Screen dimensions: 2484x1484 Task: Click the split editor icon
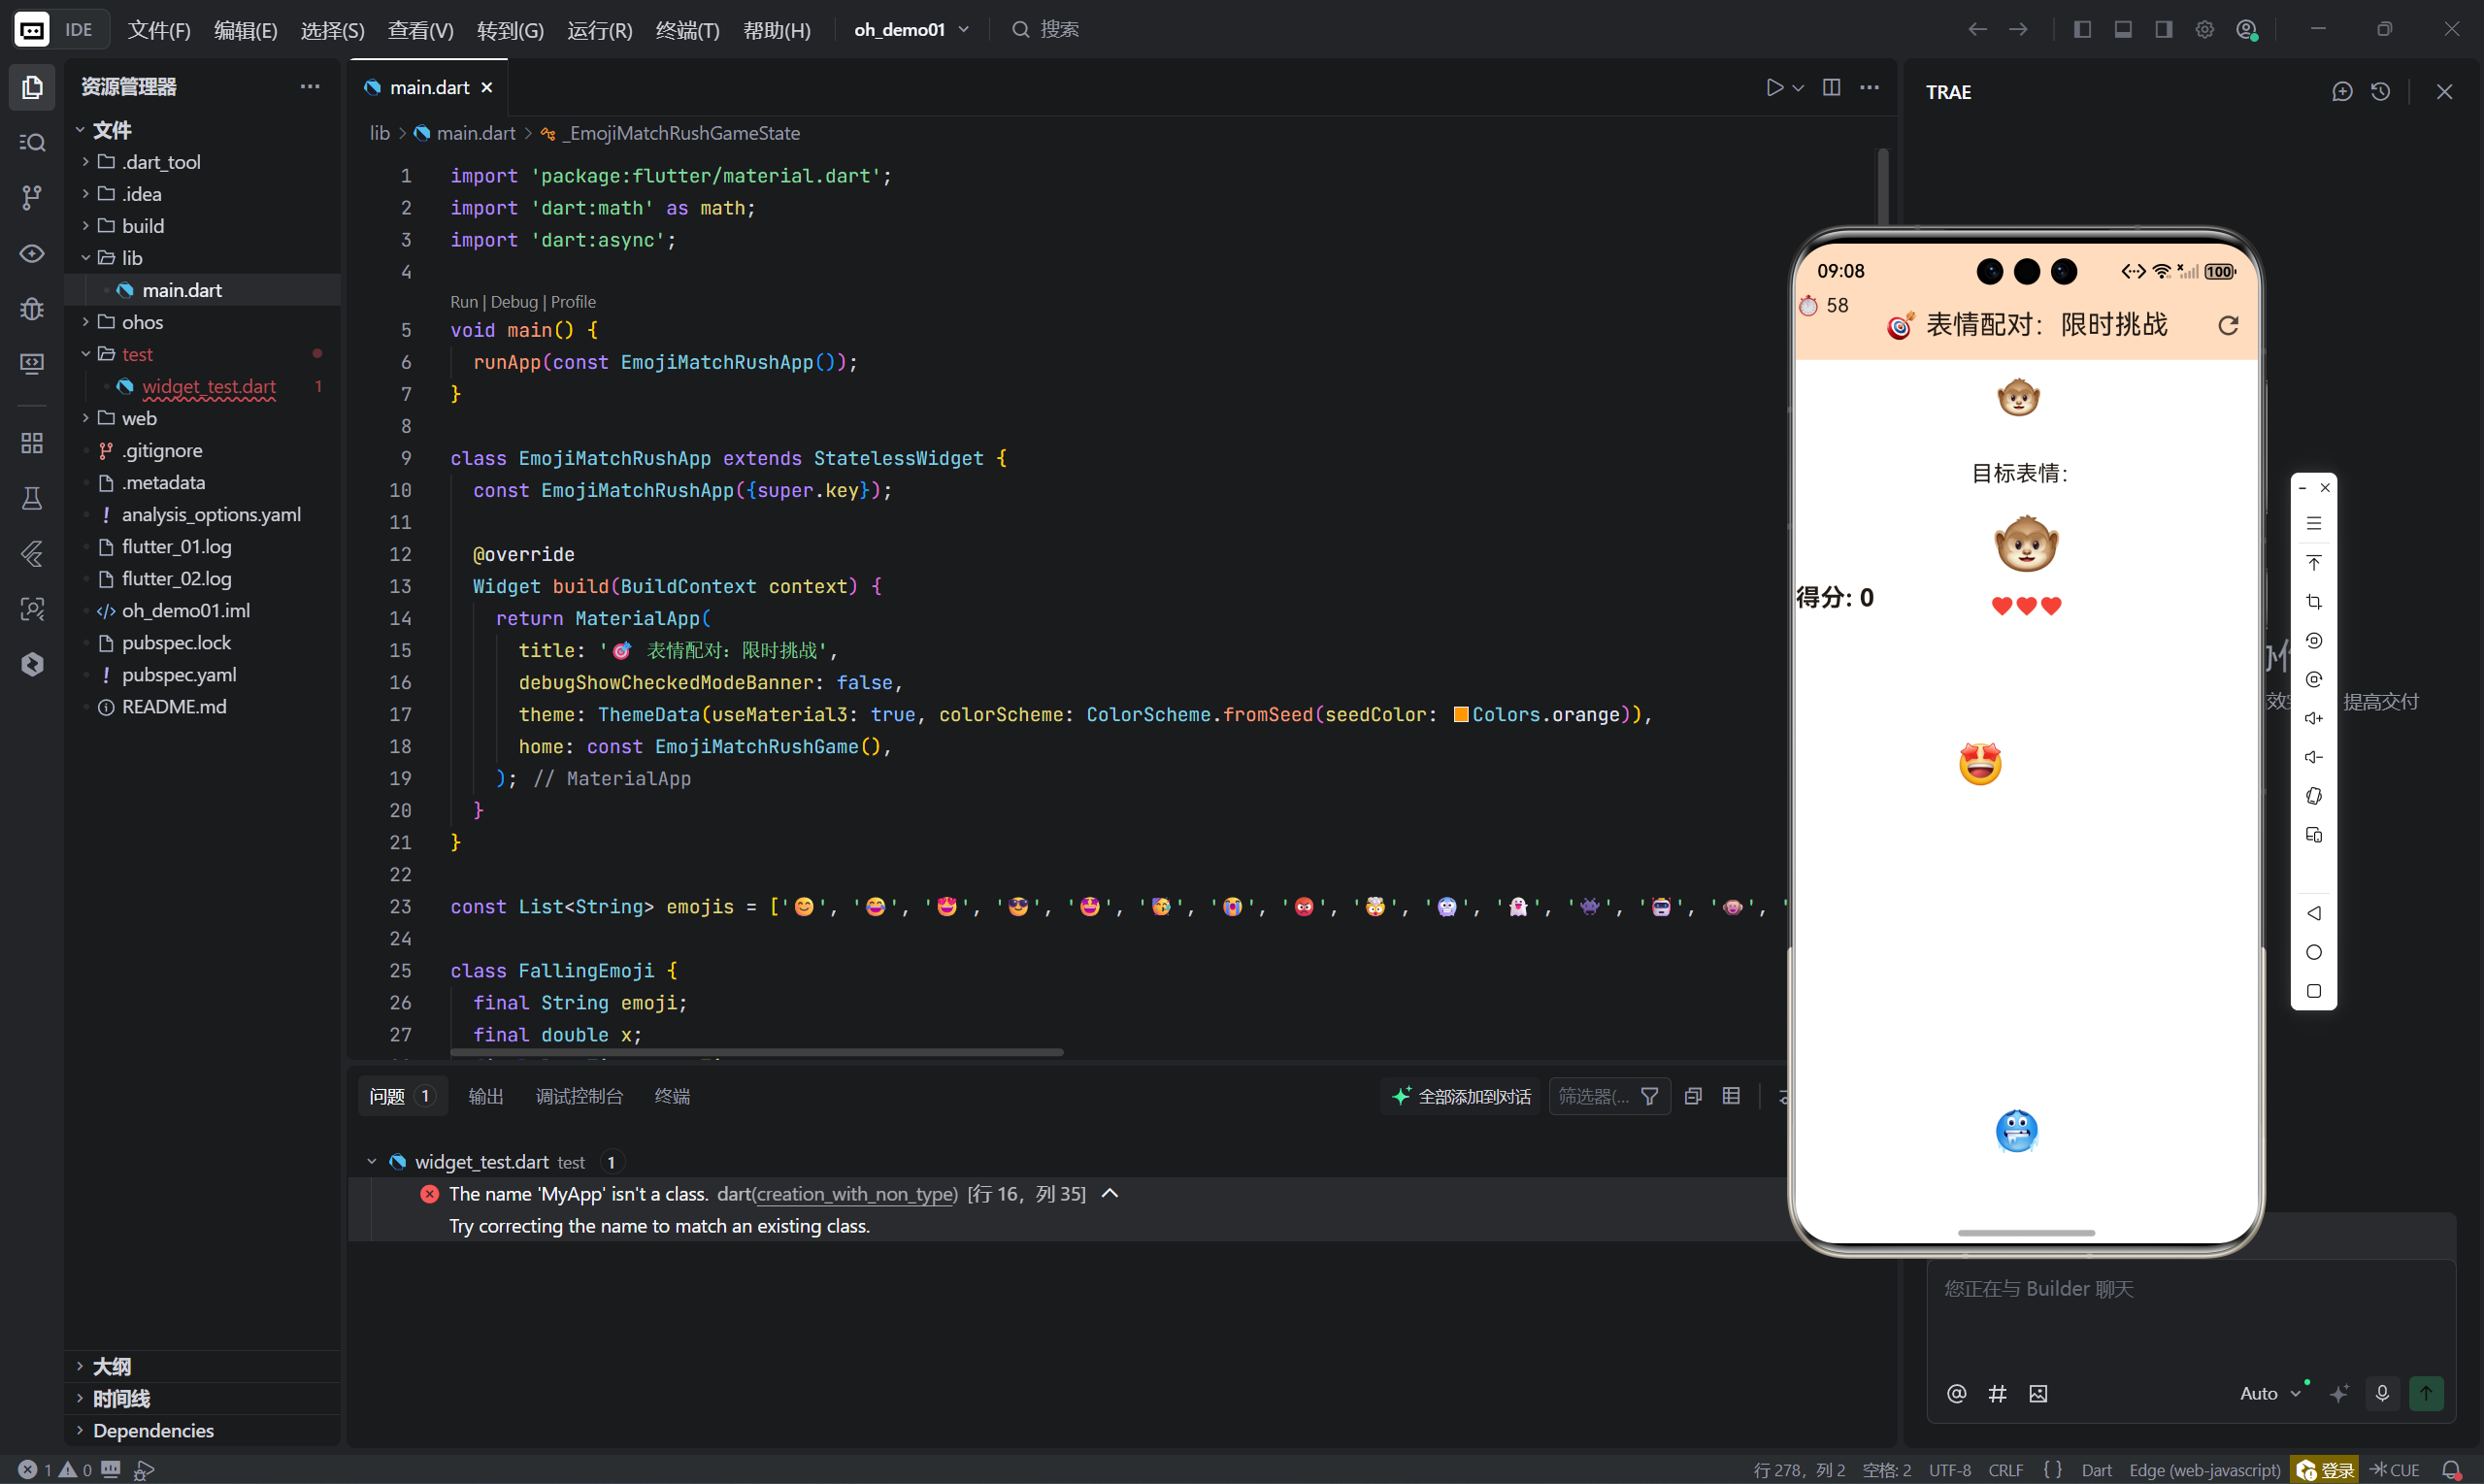coord(1831,87)
